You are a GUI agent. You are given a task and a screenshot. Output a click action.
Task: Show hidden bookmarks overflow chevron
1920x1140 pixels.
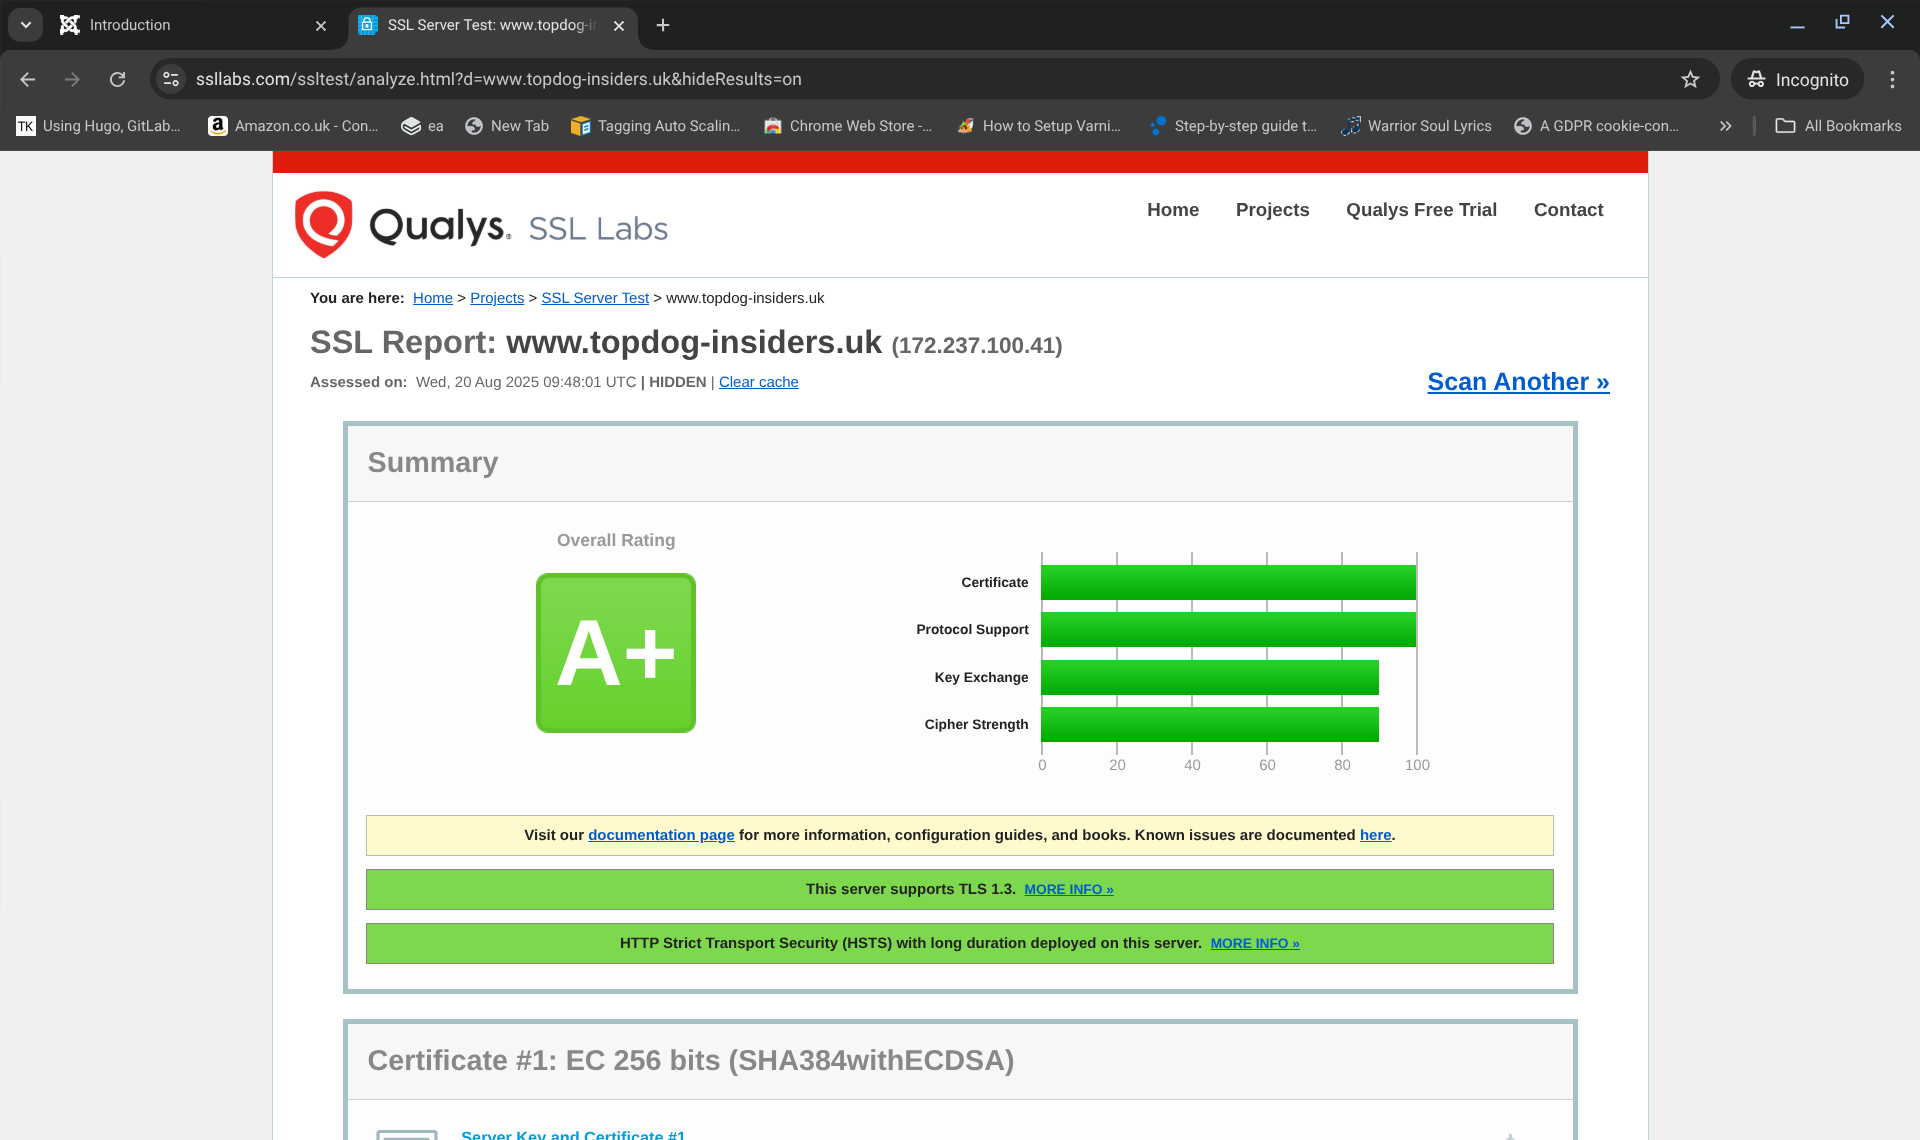click(x=1725, y=126)
